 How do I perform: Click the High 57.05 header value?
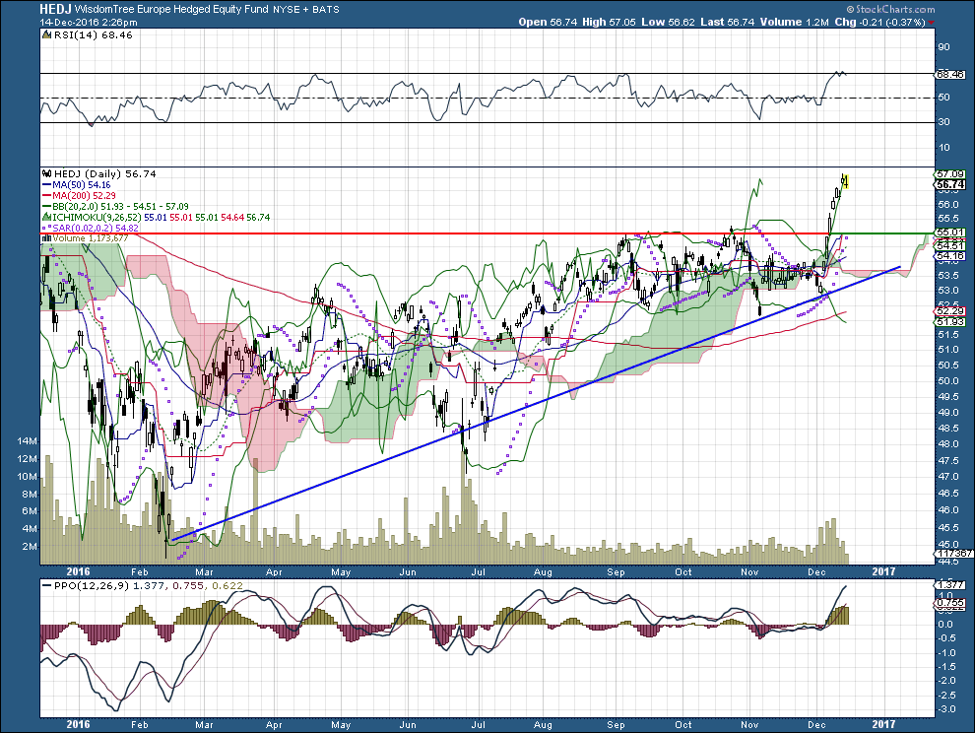pos(609,22)
